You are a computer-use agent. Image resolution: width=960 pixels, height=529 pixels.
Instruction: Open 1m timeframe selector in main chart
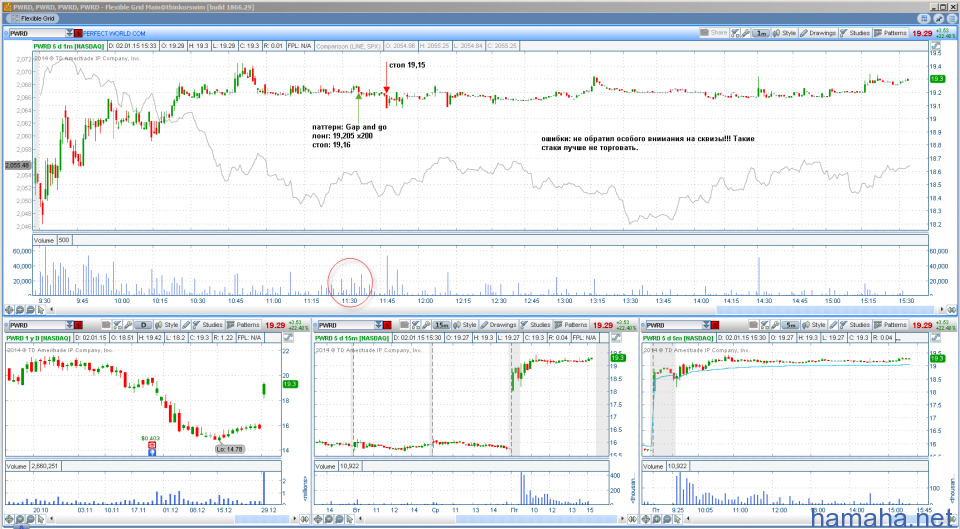click(761, 33)
